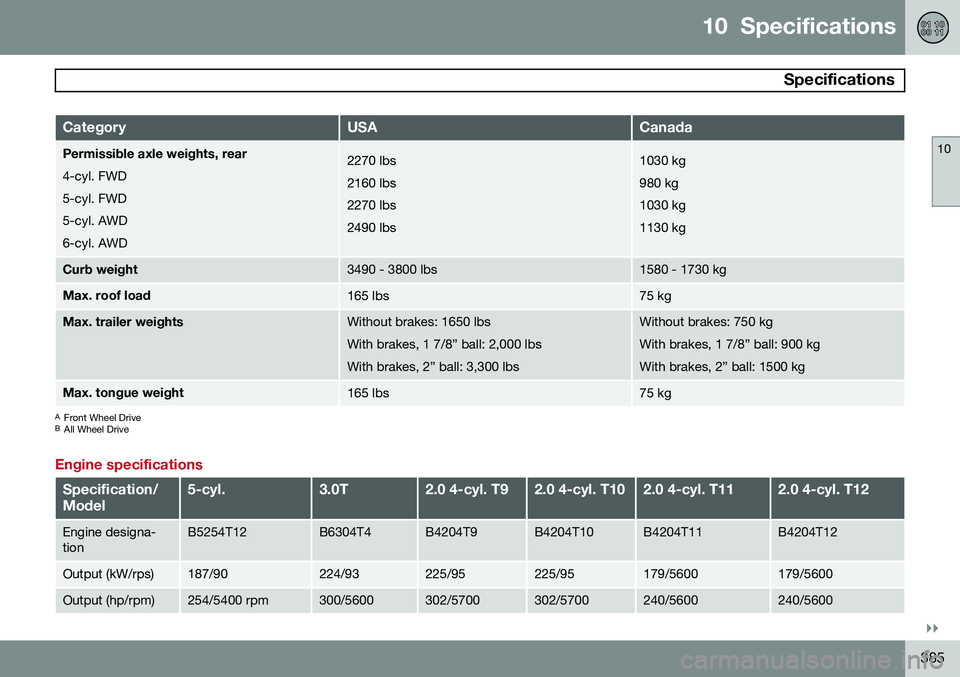
Task: Click the "Engine designation" row label
Action: [109, 540]
